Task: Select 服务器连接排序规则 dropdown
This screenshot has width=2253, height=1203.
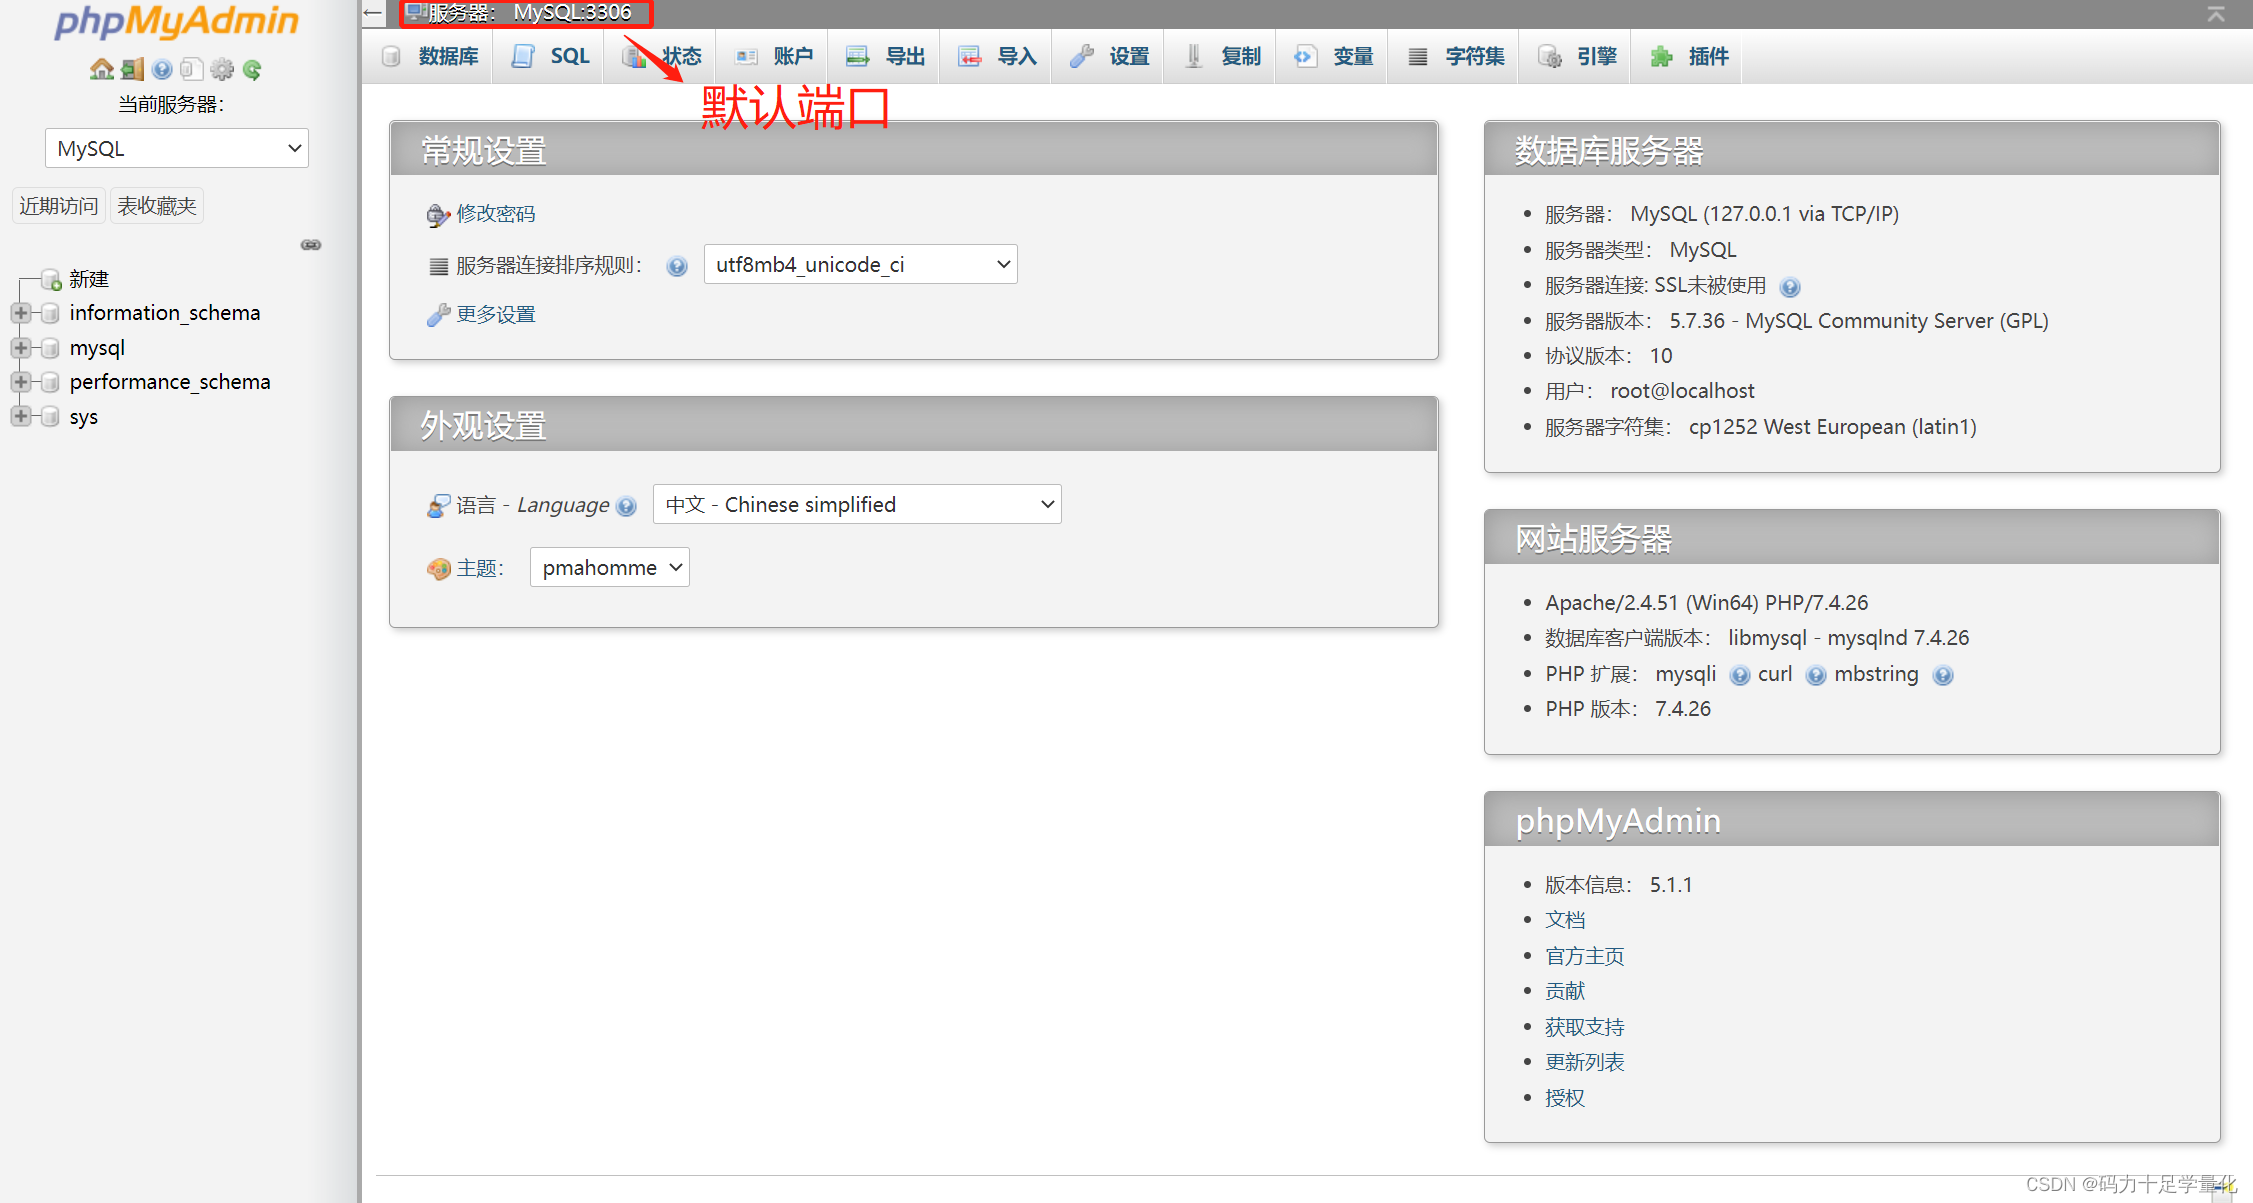Action: [857, 265]
